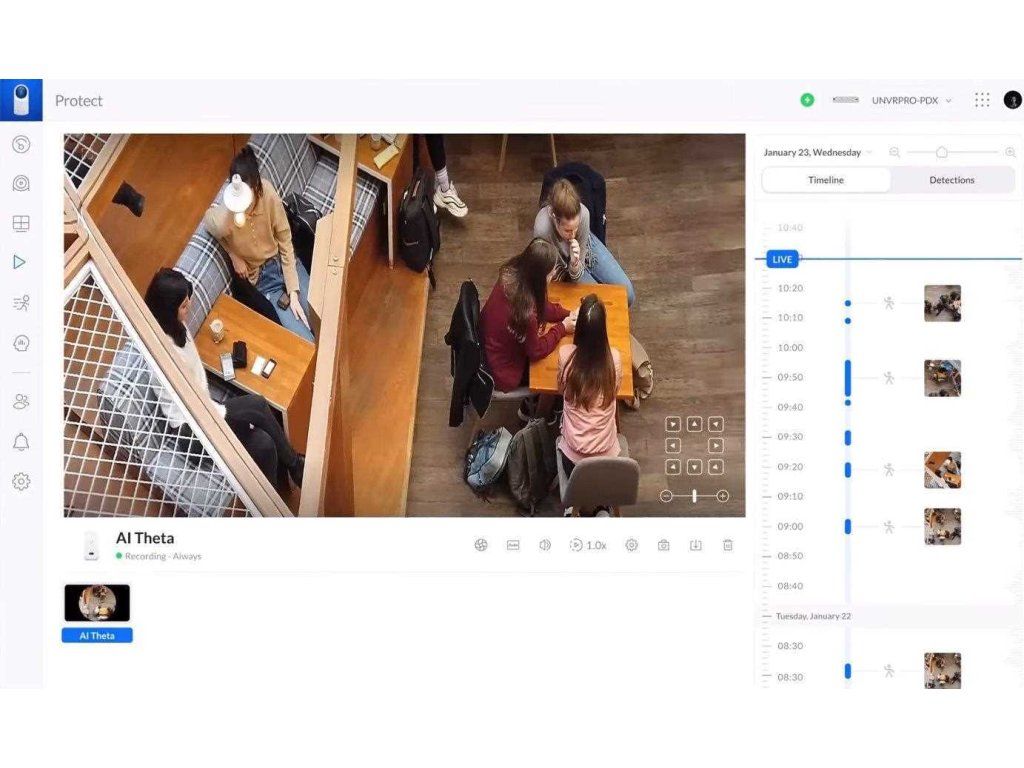Viewport: 1024px width, 768px height.
Task: Click PTZ zoom-out minus button on video
Action: 665,496
